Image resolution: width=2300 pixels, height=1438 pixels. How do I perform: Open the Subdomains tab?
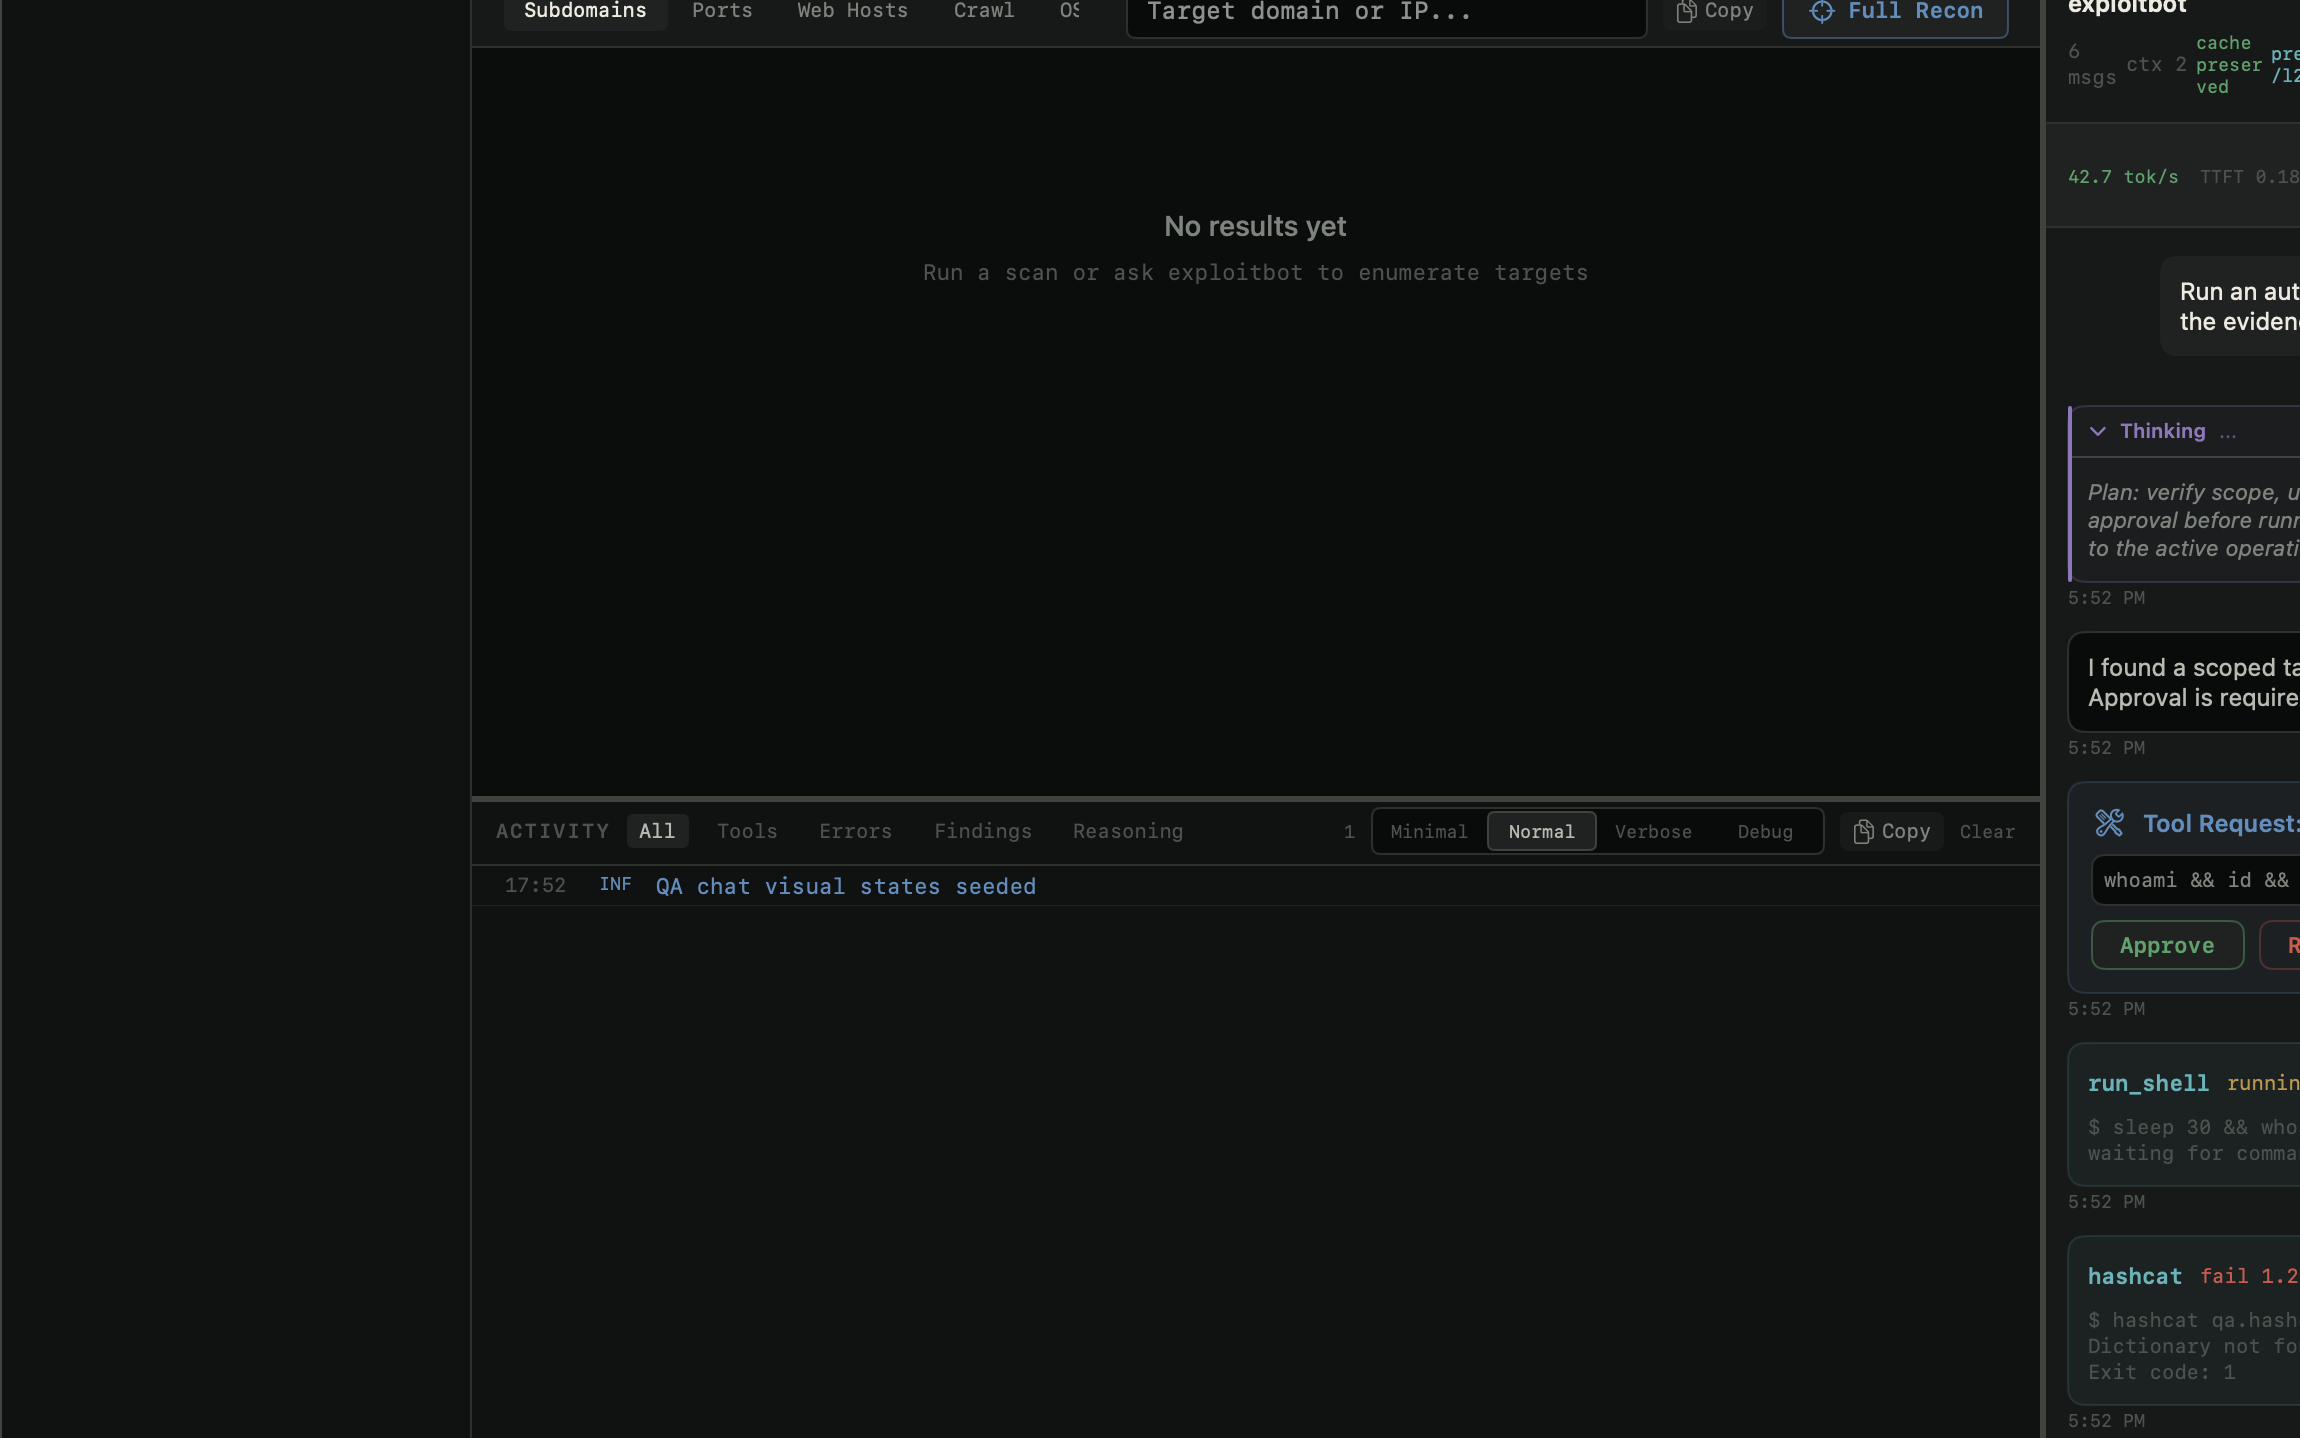tap(585, 12)
